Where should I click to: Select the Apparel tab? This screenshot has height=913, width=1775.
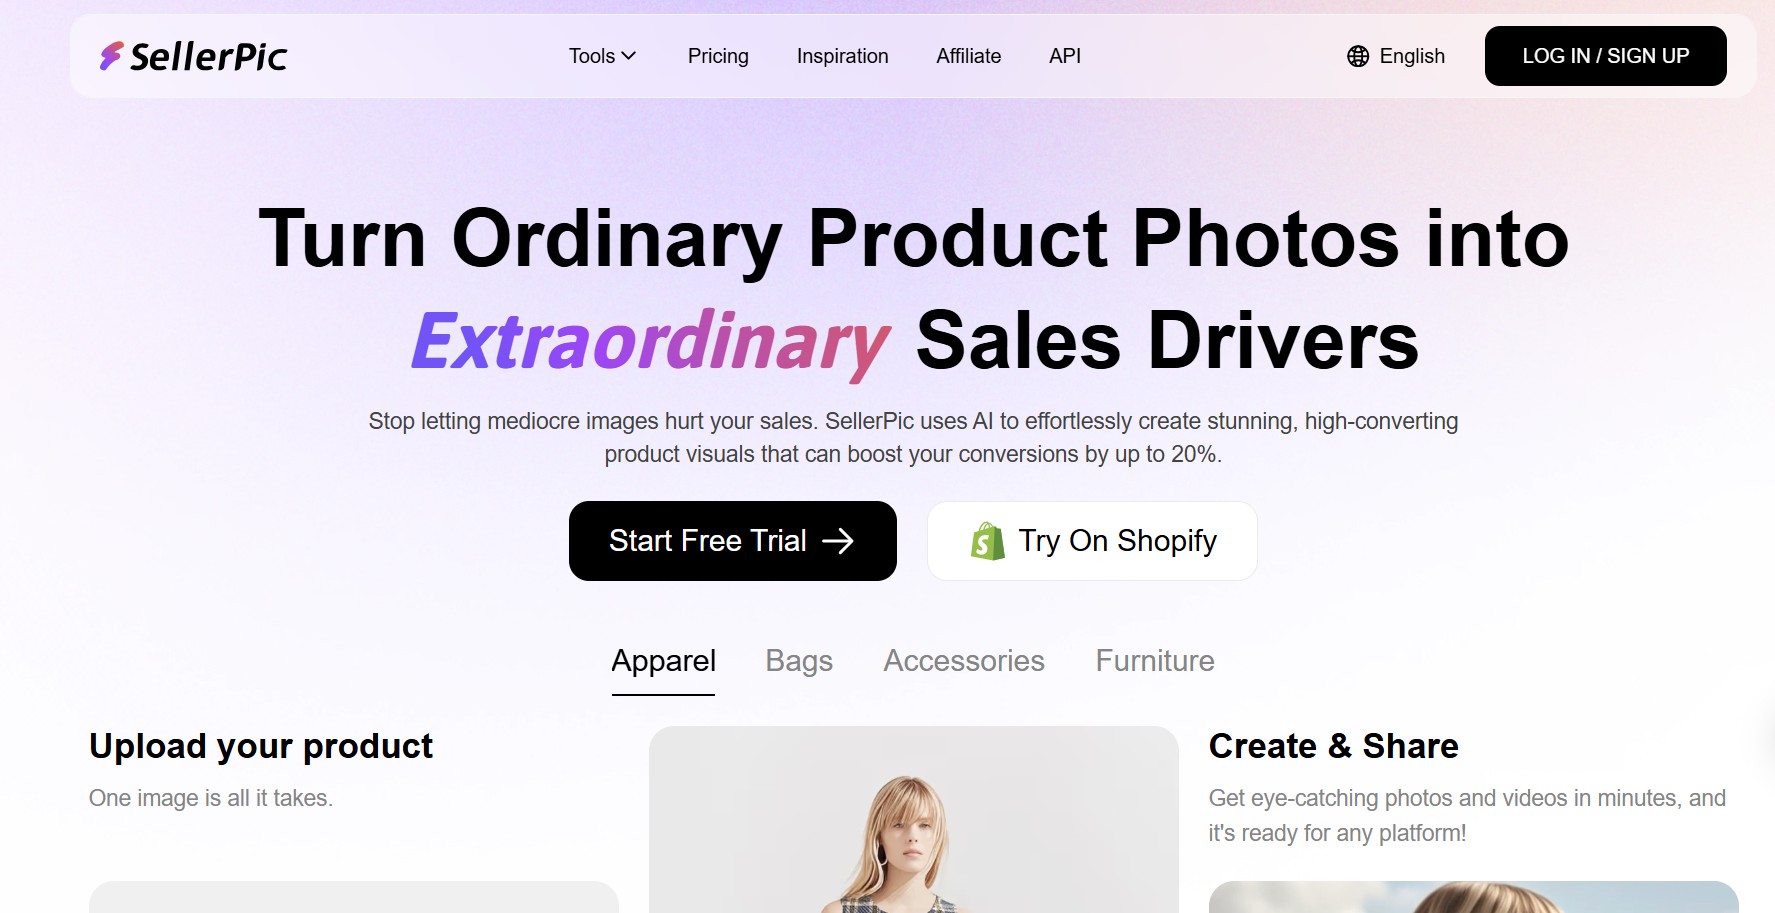(663, 662)
